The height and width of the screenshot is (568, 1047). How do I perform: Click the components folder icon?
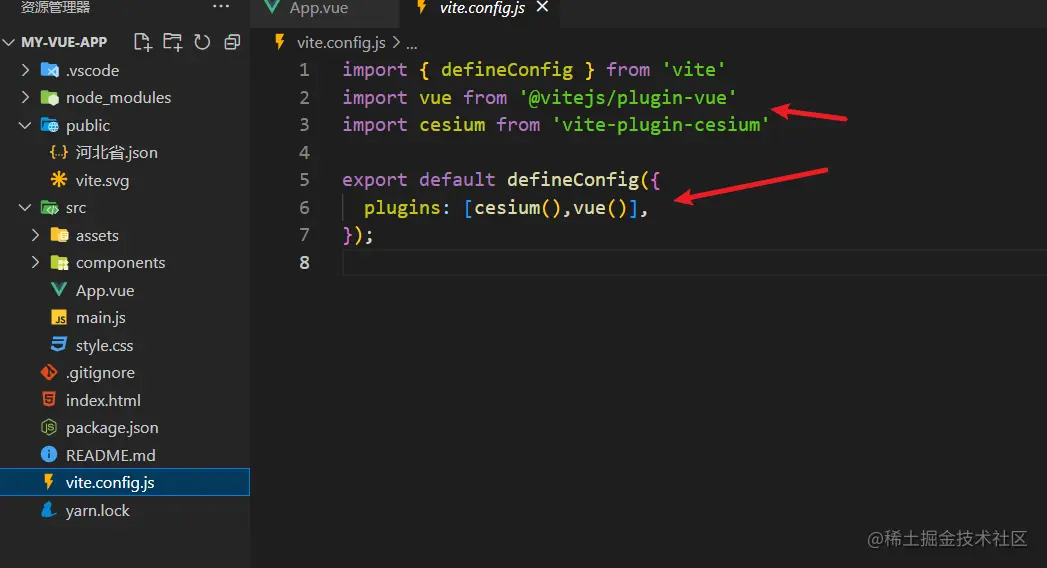tap(59, 262)
